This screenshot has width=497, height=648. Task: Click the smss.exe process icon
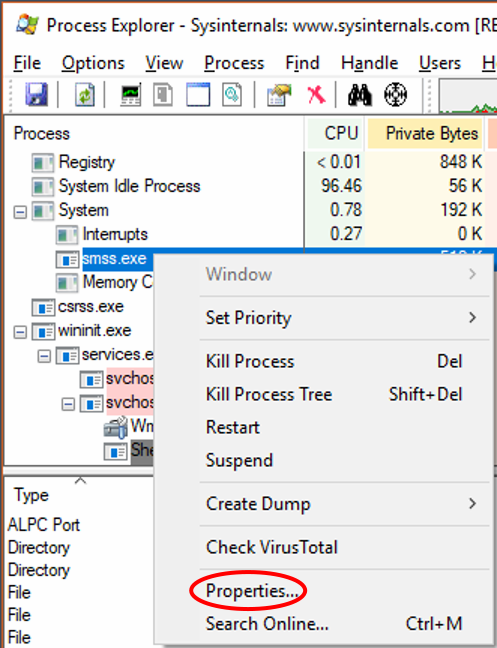pyautogui.click(x=67, y=259)
